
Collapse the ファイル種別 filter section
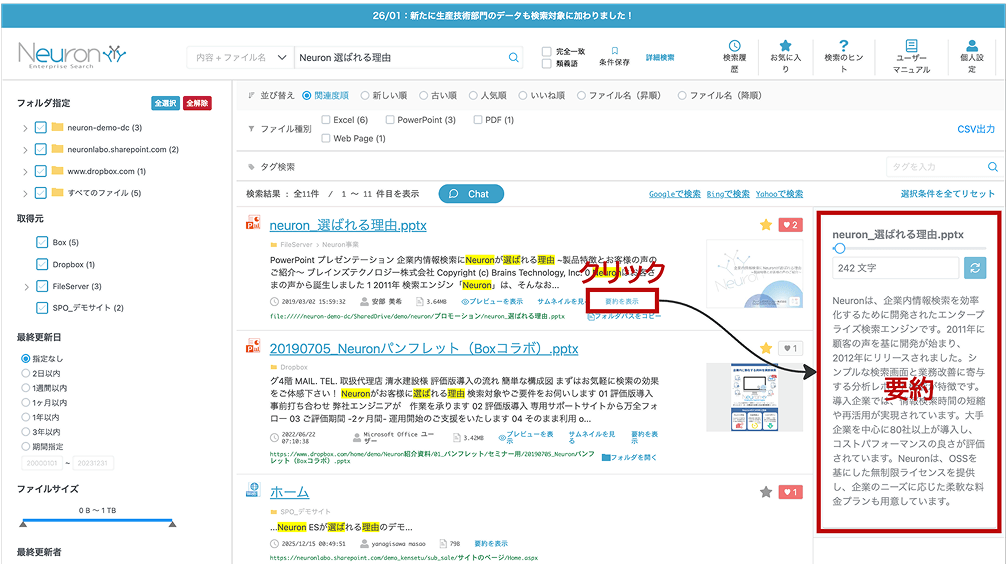point(251,128)
